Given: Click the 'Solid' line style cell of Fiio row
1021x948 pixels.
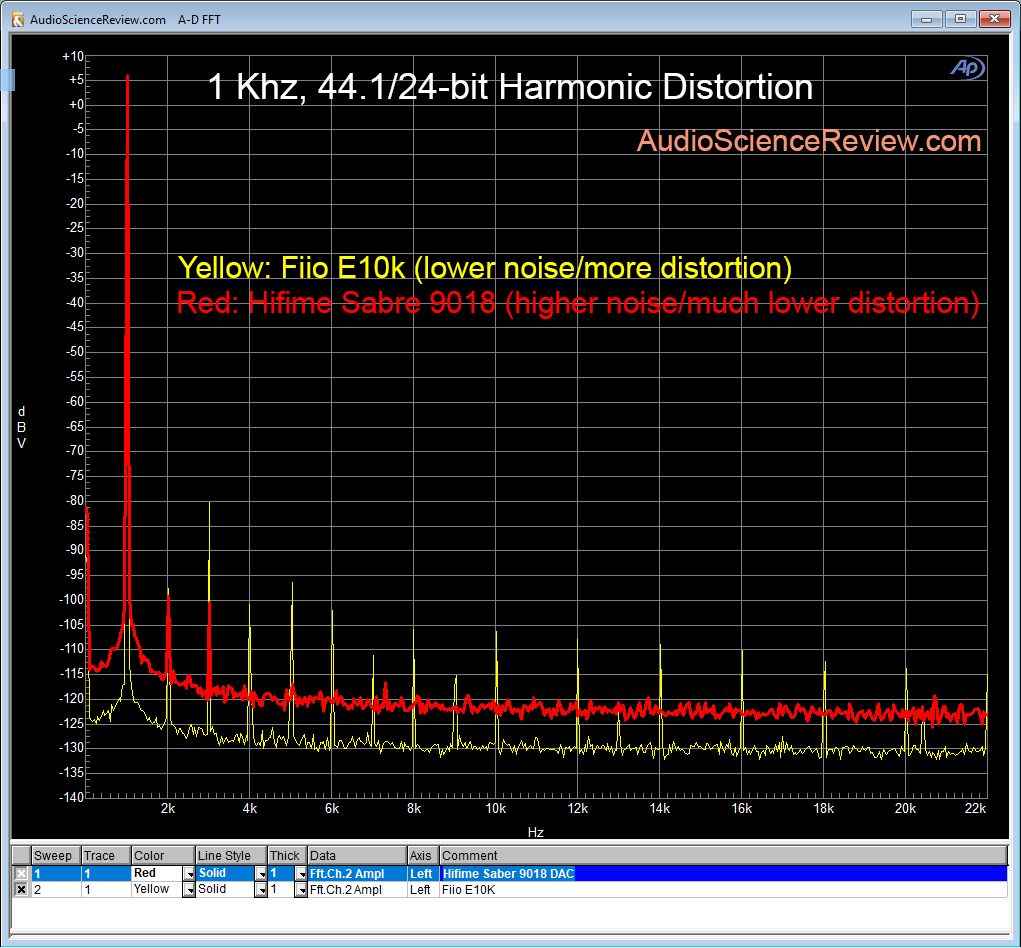Looking at the screenshot, I should coord(225,889).
